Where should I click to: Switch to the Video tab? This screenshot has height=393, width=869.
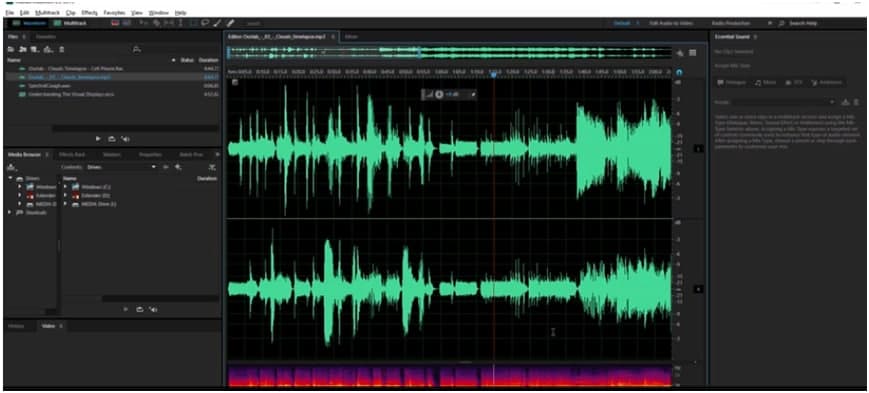[48, 326]
